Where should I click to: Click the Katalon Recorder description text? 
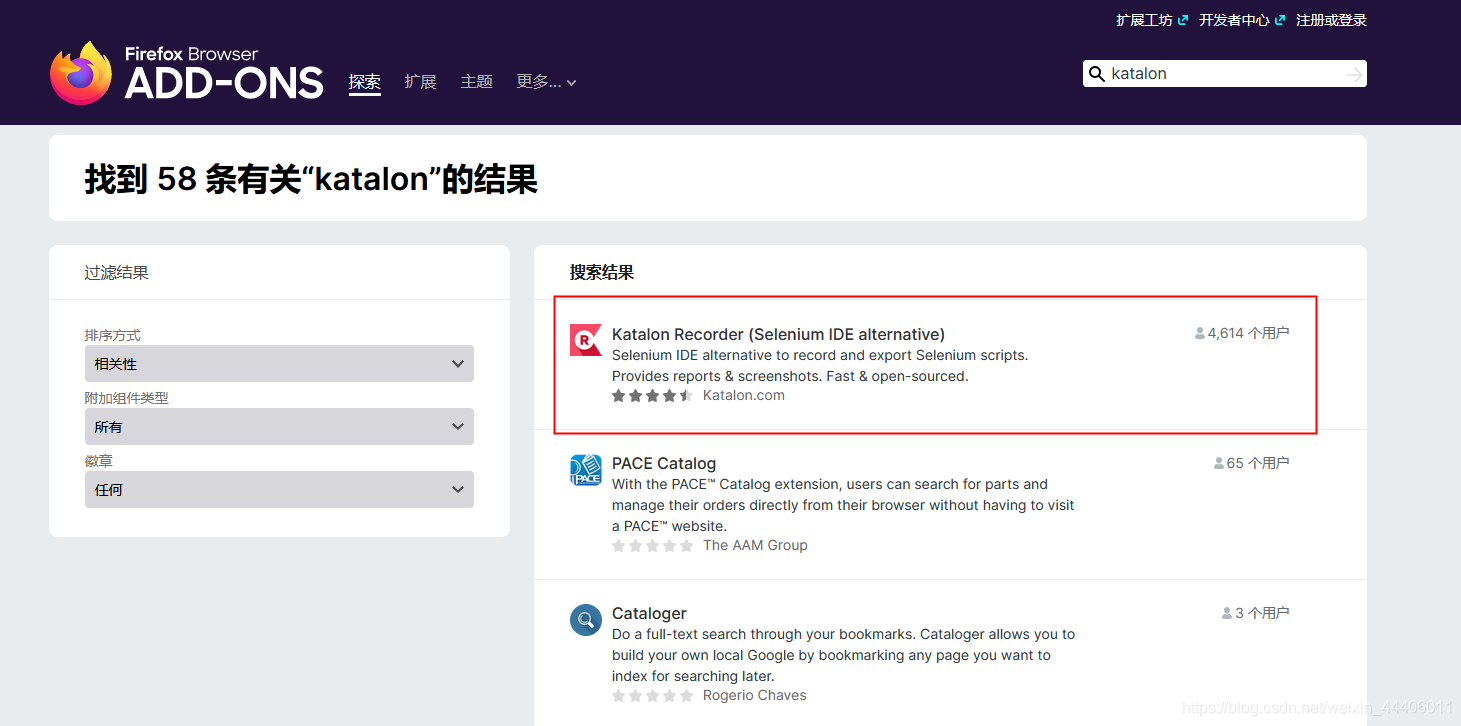[820, 366]
